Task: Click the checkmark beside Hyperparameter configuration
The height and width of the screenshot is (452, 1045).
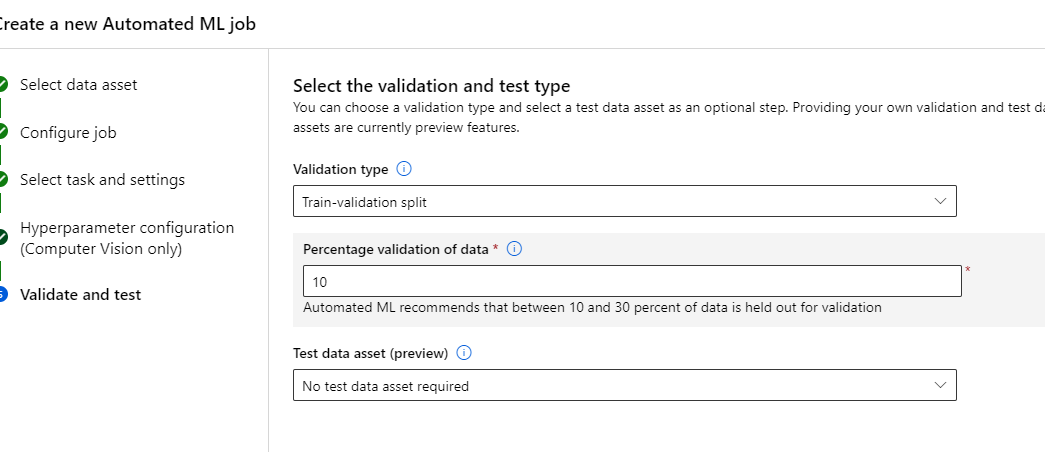Action: pyautogui.click(x=4, y=237)
